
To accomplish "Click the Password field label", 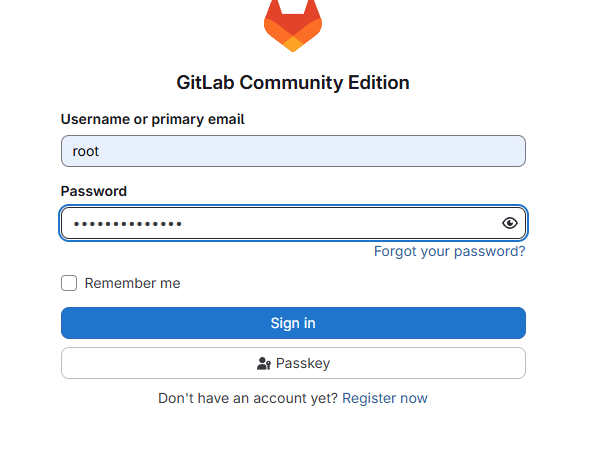I will pyautogui.click(x=94, y=191).
